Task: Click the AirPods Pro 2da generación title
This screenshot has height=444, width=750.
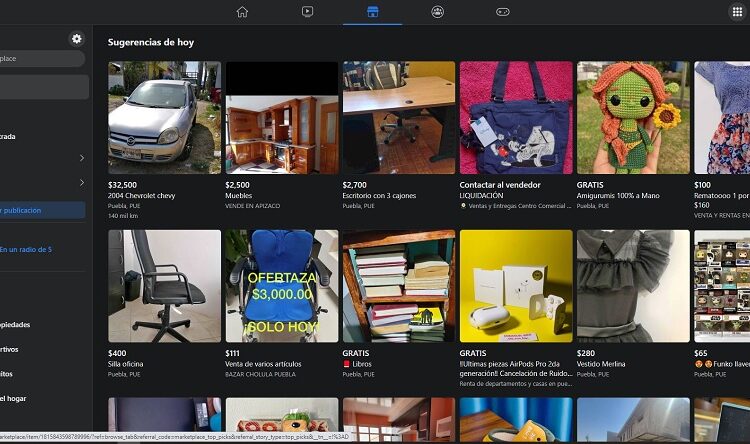Action: 516,368
